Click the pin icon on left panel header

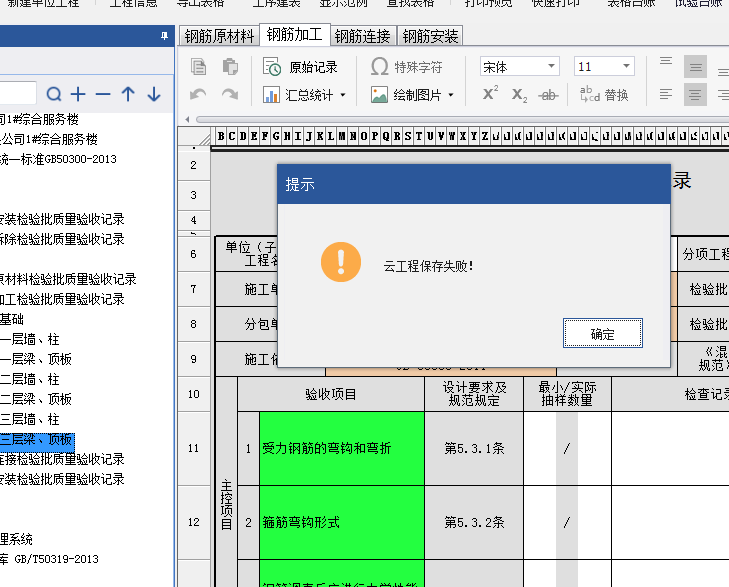click(x=165, y=36)
